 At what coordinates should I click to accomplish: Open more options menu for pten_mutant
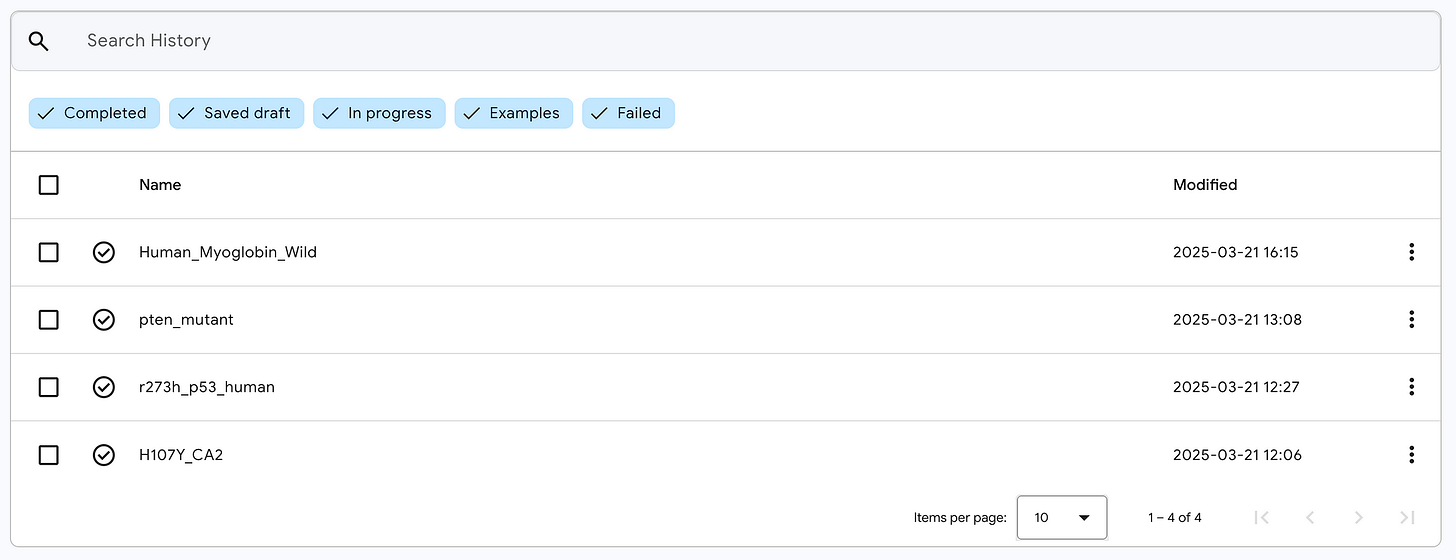(x=1411, y=319)
